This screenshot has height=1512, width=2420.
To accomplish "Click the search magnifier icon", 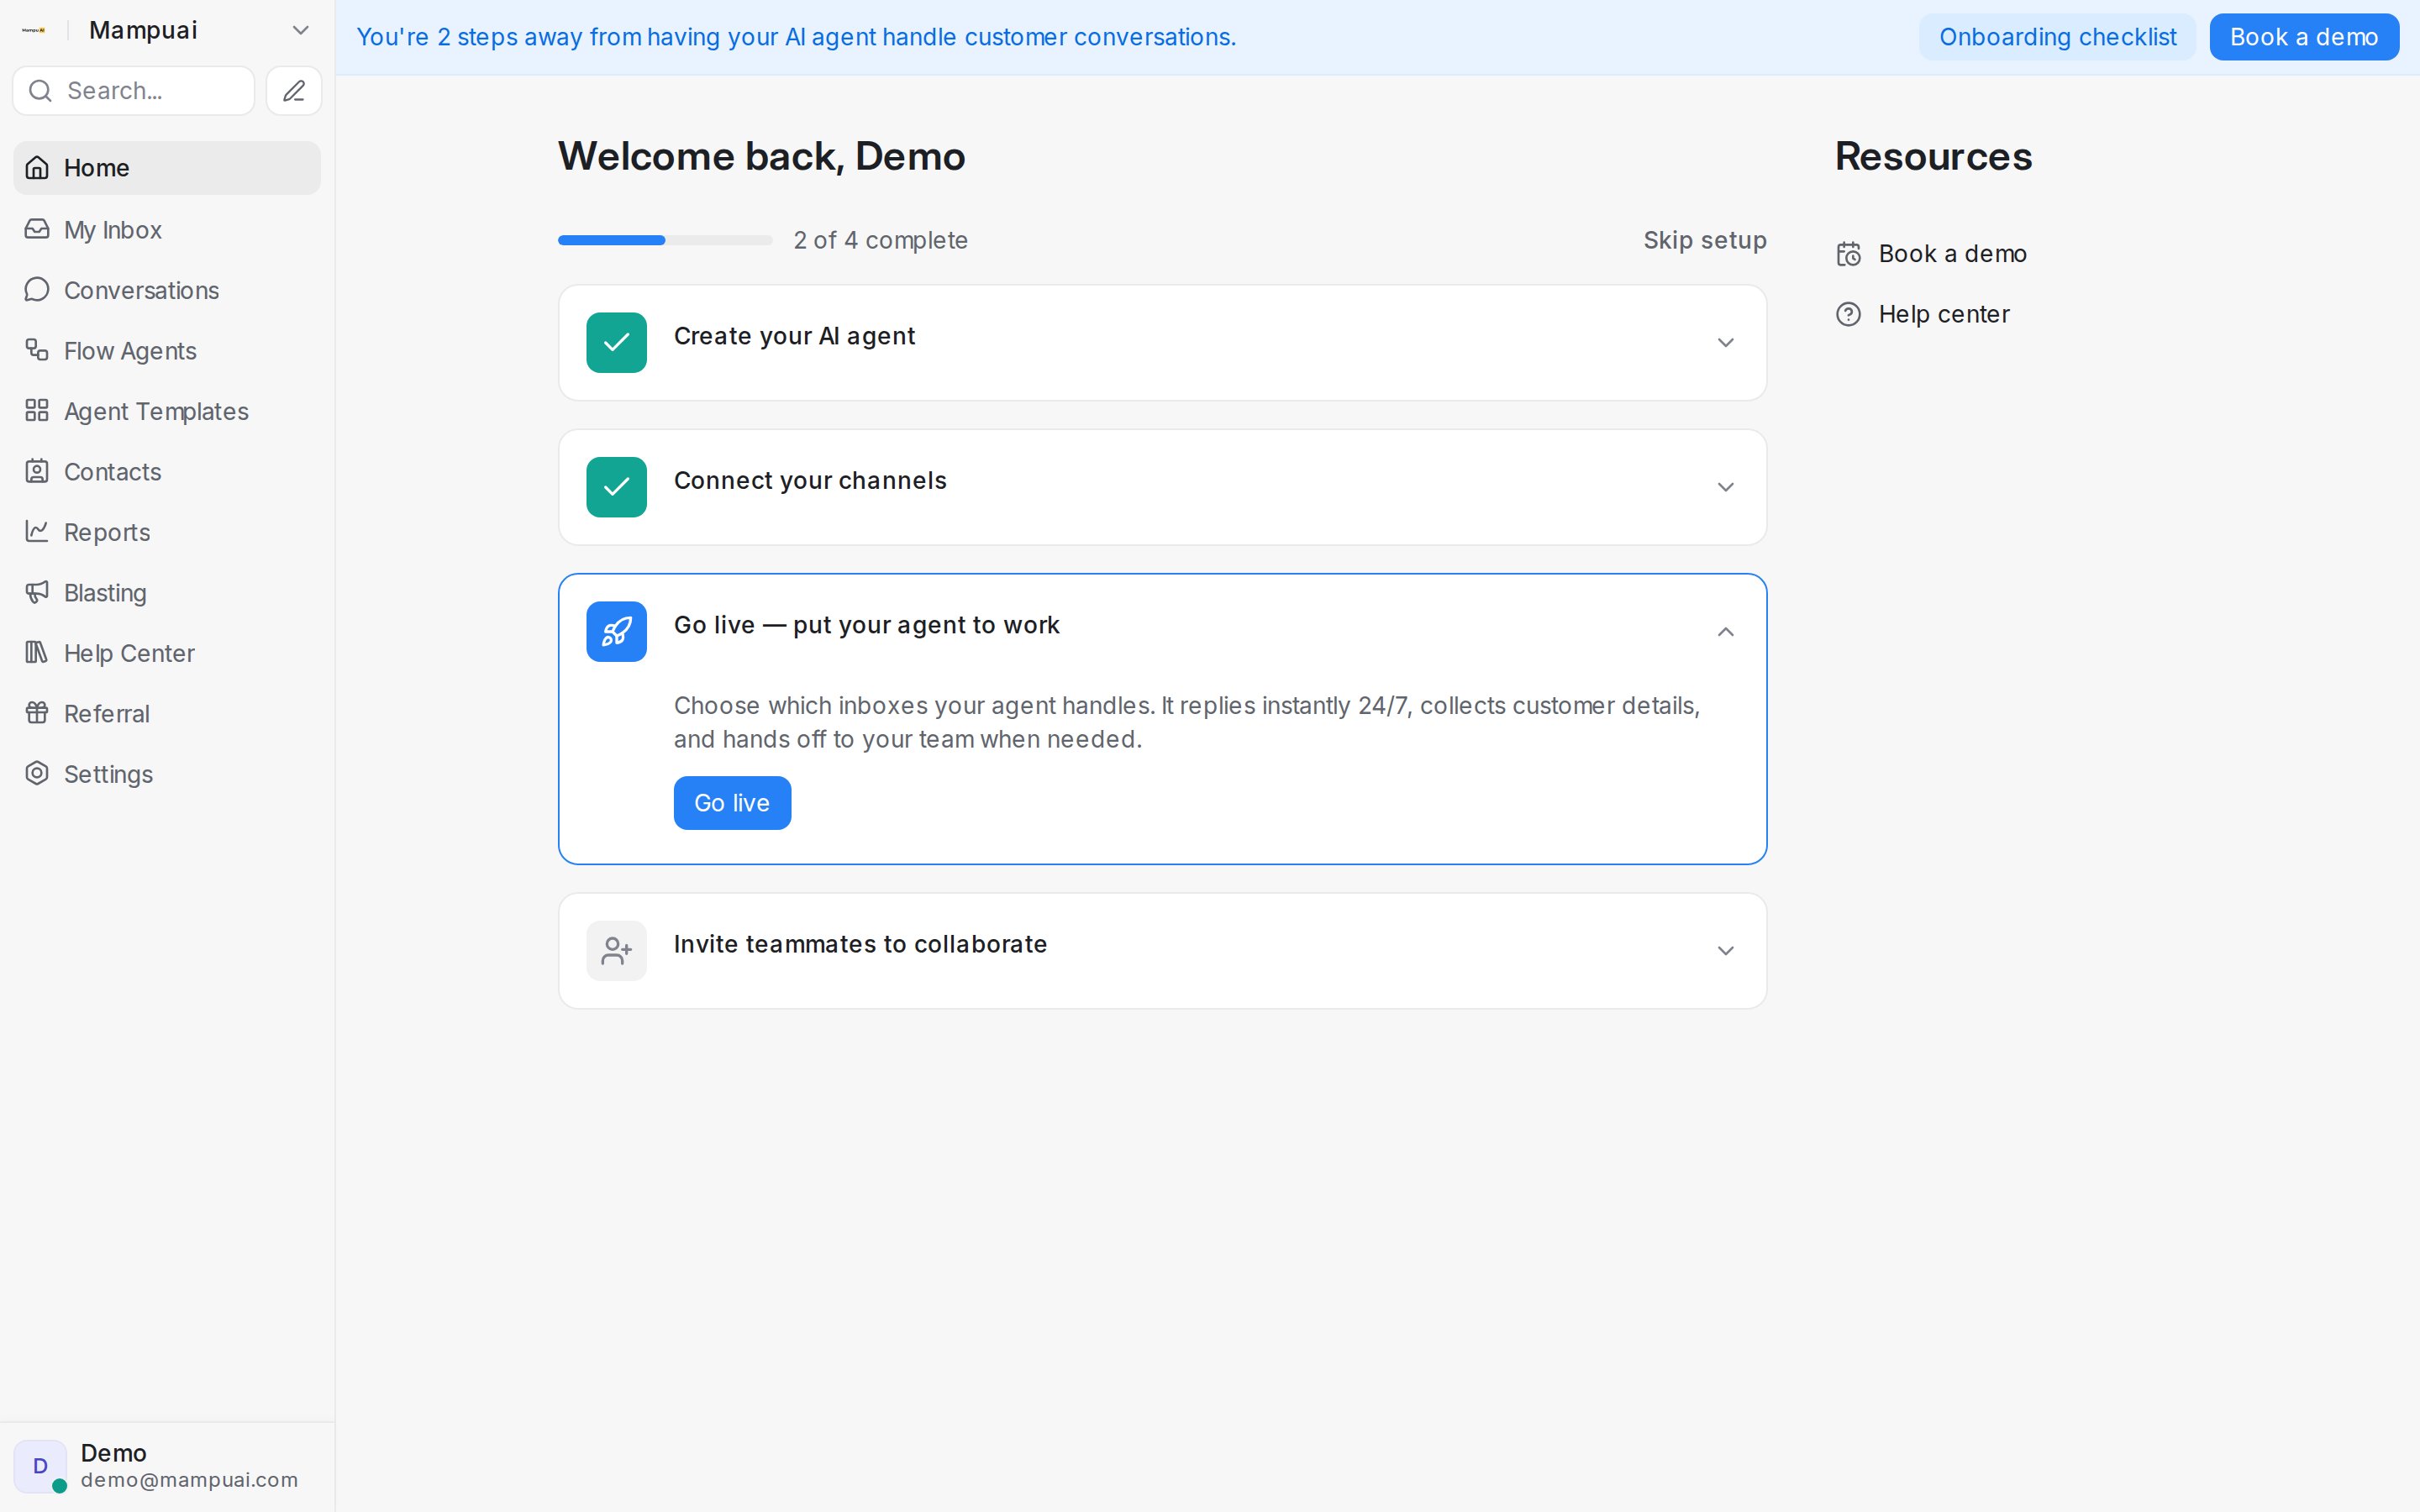I will [40, 91].
